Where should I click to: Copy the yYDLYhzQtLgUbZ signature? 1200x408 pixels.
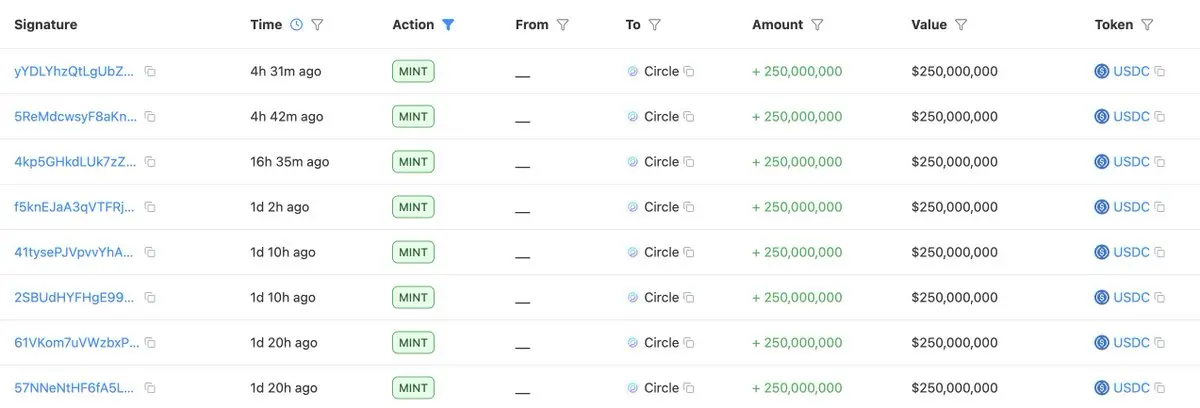[150, 72]
